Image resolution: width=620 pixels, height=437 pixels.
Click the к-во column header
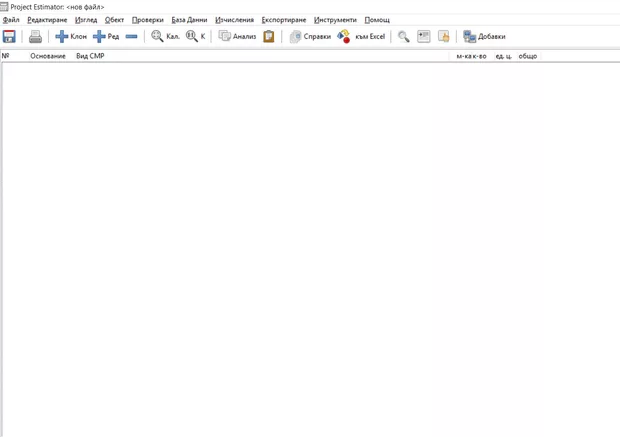tap(480, 56)
